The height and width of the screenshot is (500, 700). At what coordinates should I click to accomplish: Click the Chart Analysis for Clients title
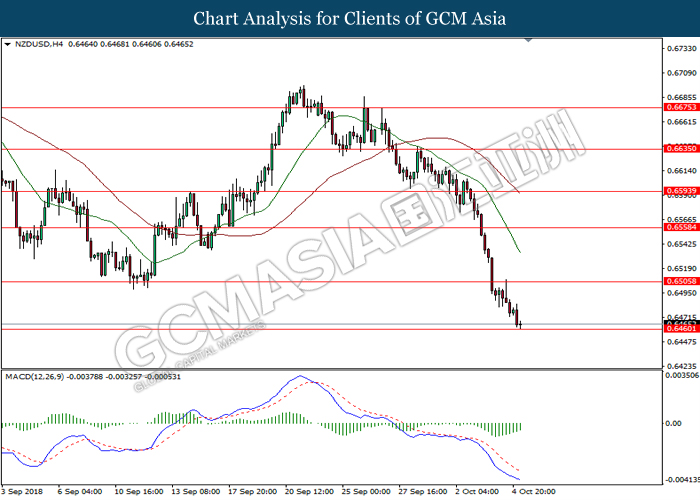click(350, 19)
